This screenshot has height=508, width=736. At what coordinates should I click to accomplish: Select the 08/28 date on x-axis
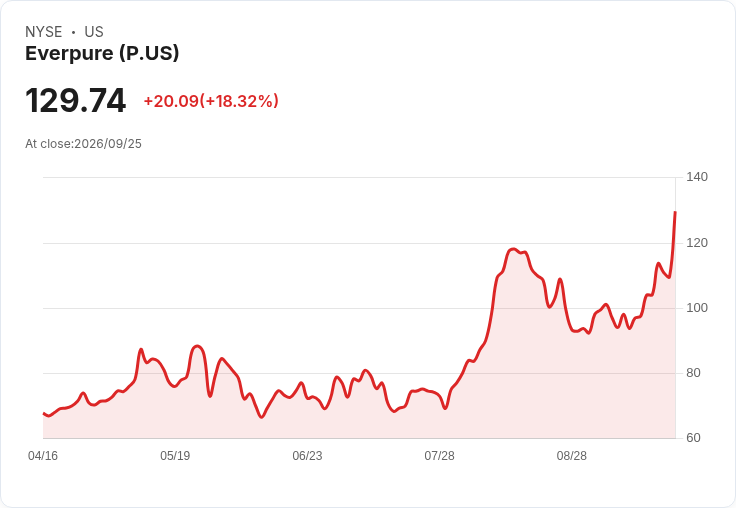click(572, 455)
